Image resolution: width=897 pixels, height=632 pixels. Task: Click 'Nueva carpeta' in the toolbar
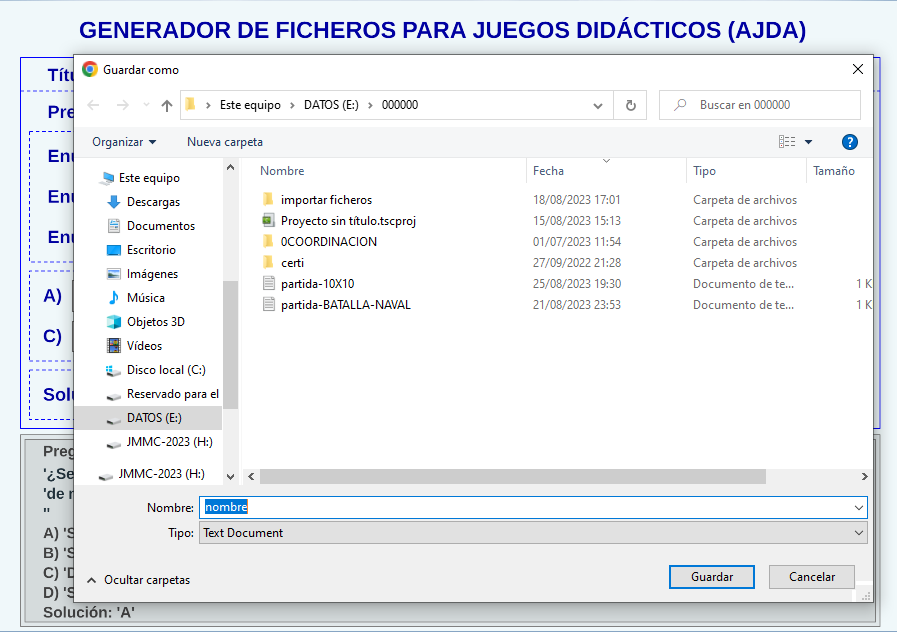click(x=225, y=142)
